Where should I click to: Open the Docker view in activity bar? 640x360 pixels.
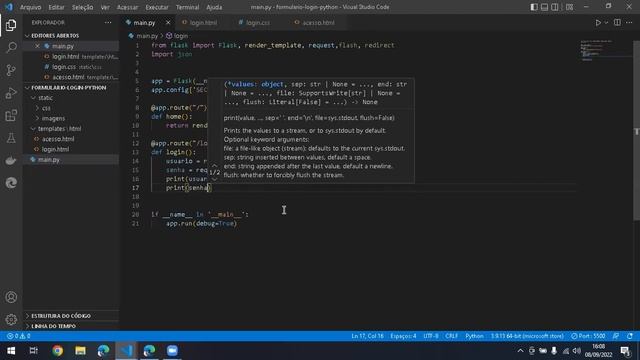click(x=11, y=160)
